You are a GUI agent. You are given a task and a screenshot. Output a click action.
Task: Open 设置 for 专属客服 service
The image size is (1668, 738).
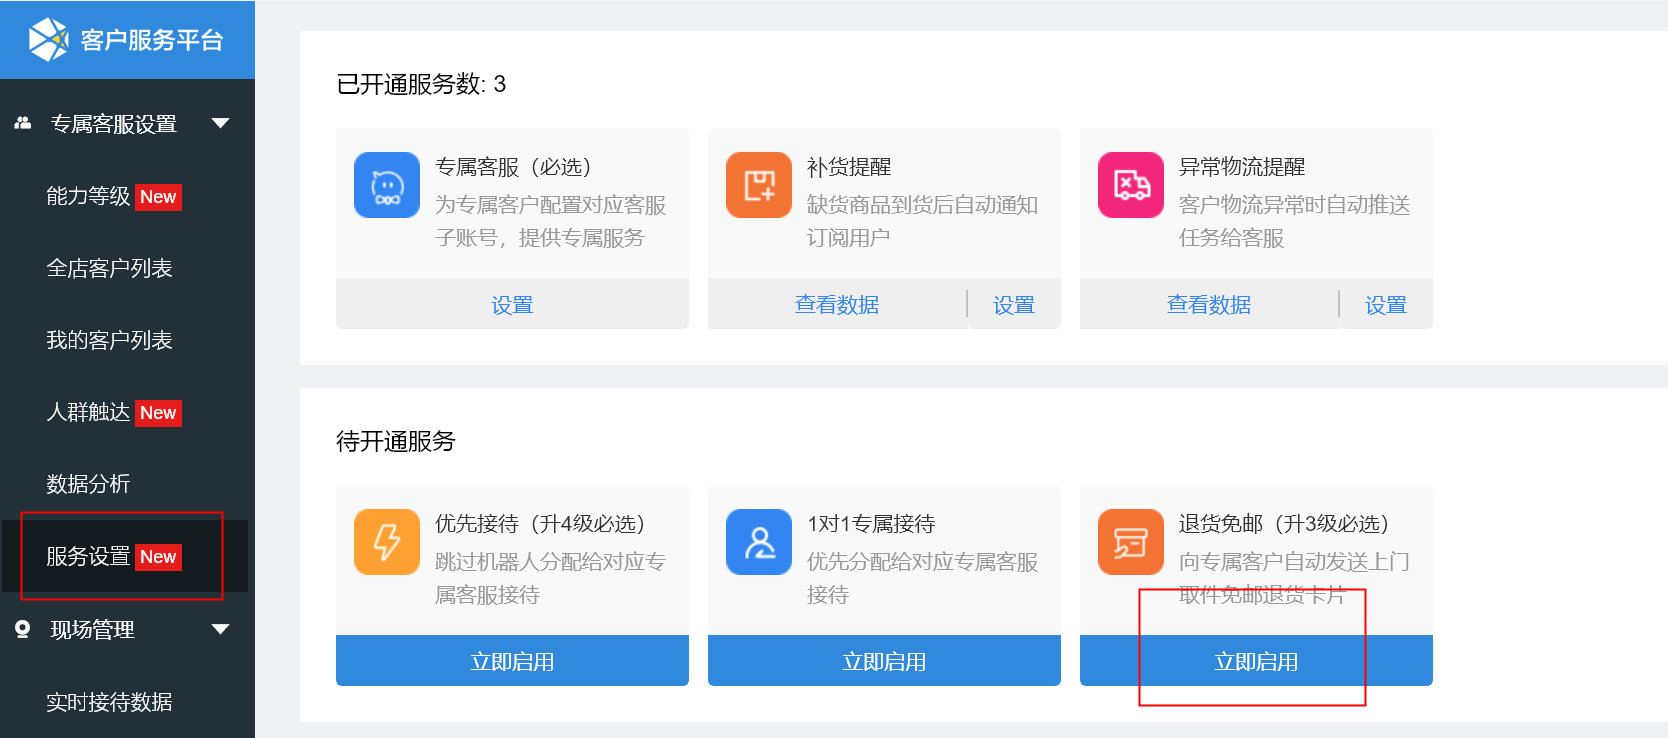tap(512, 305)
